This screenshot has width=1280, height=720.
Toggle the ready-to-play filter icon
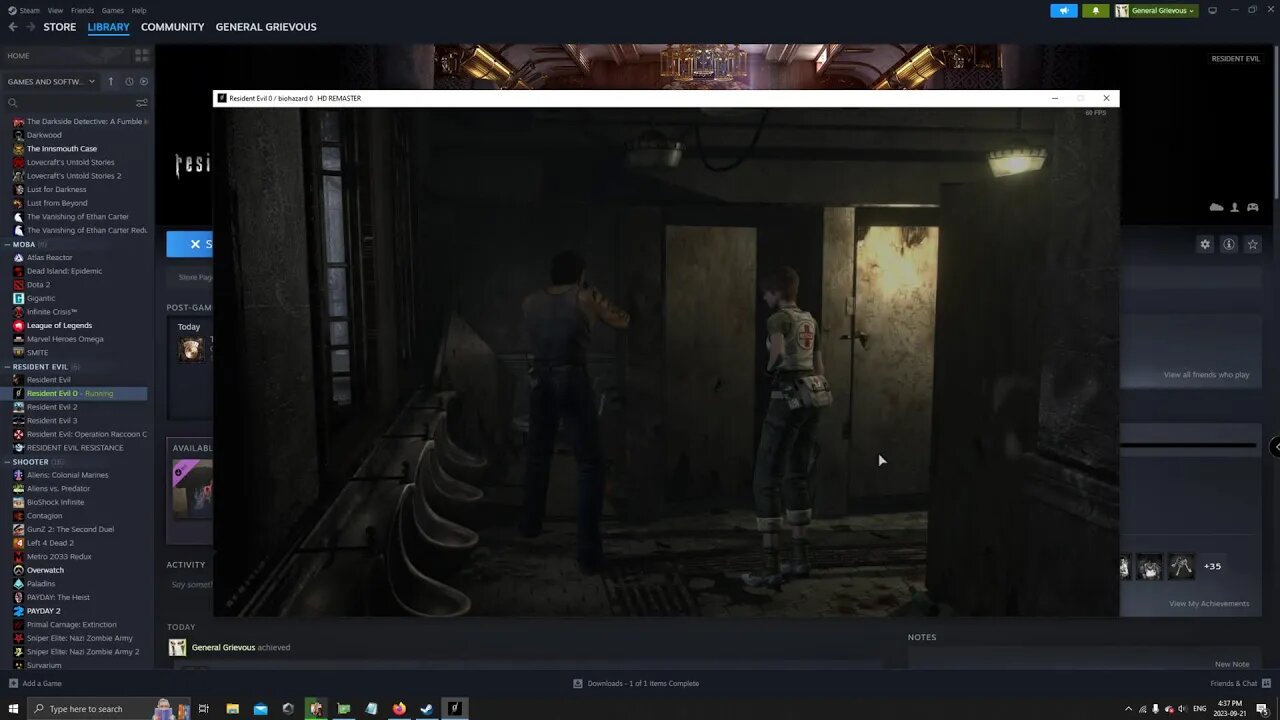tap(144, 81)
